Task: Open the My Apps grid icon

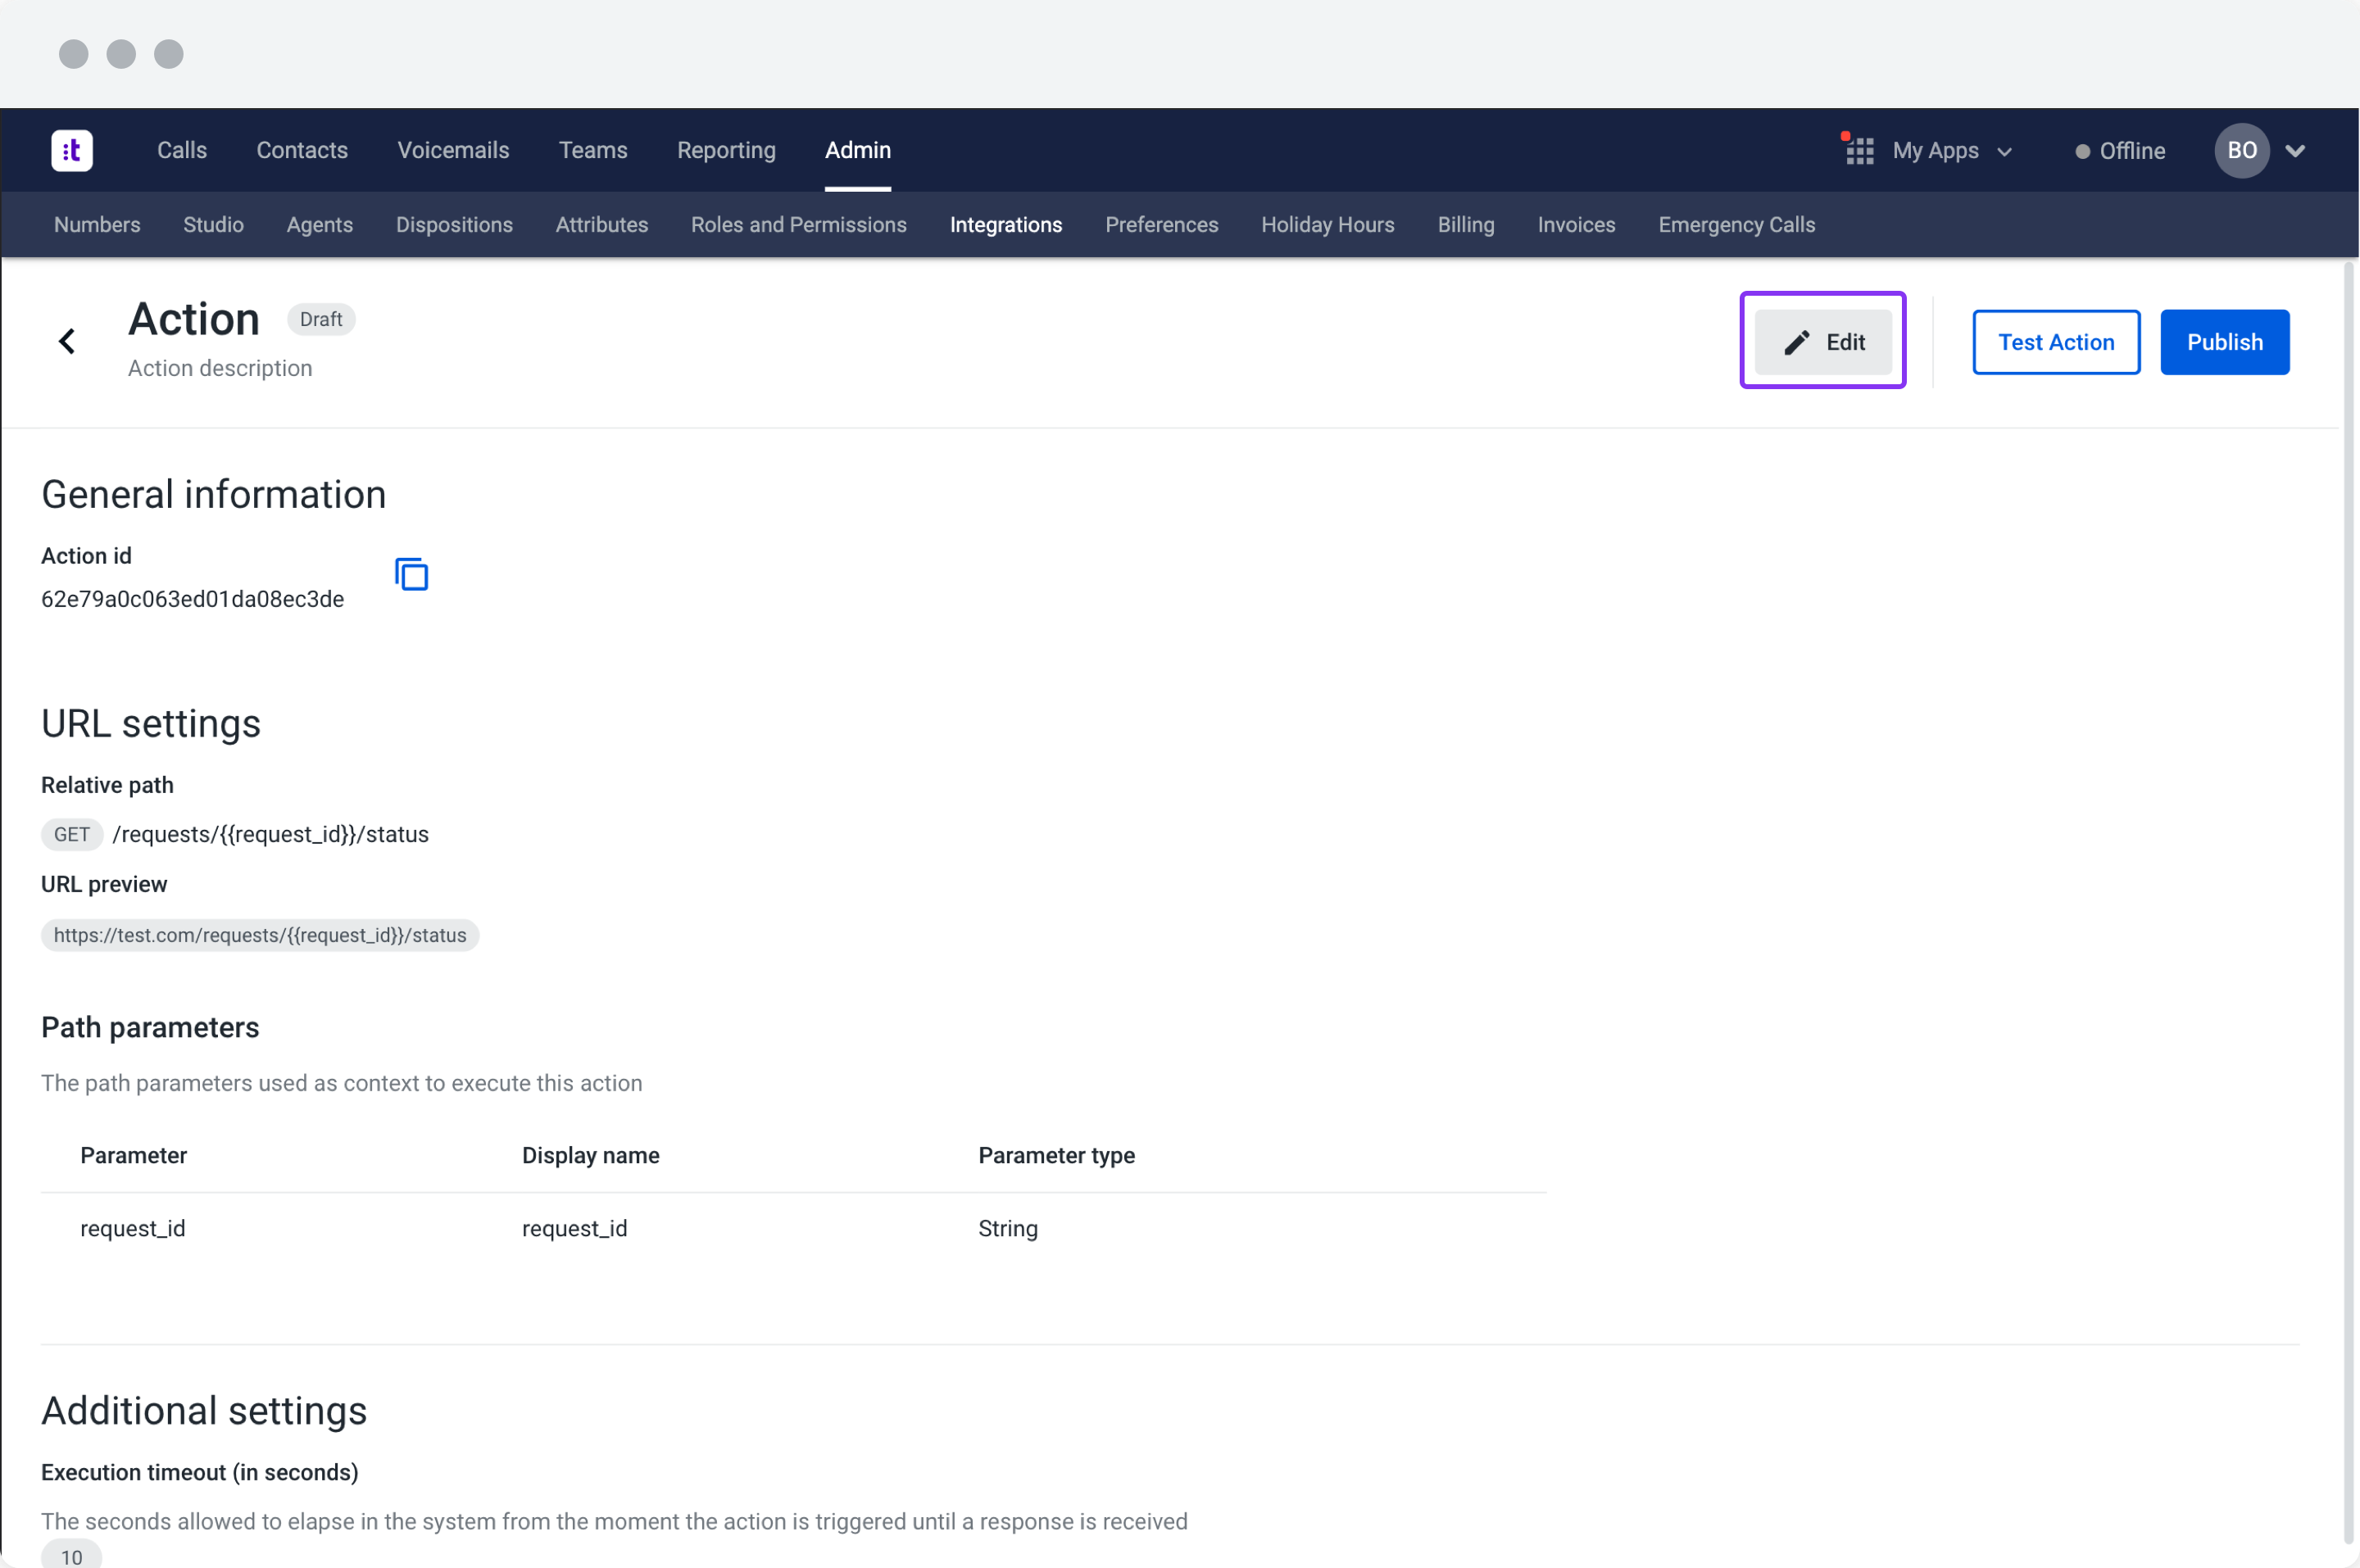Action: (1859, 151)
